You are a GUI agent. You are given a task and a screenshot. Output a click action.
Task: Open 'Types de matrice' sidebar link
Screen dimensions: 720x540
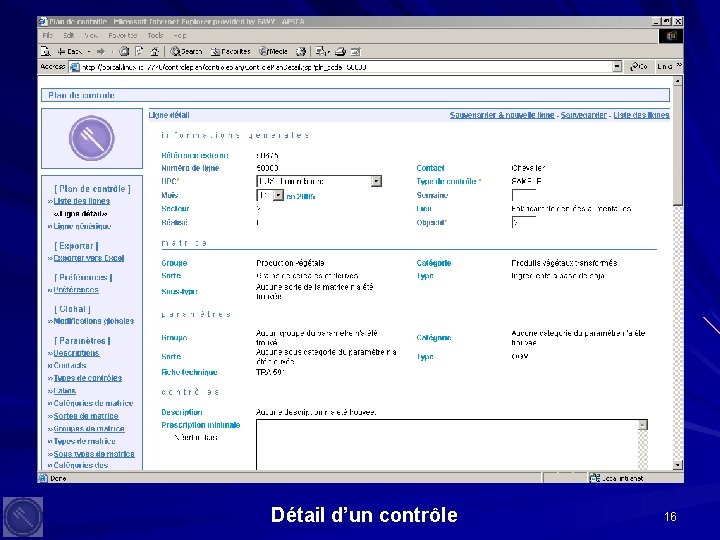point(84,441)
